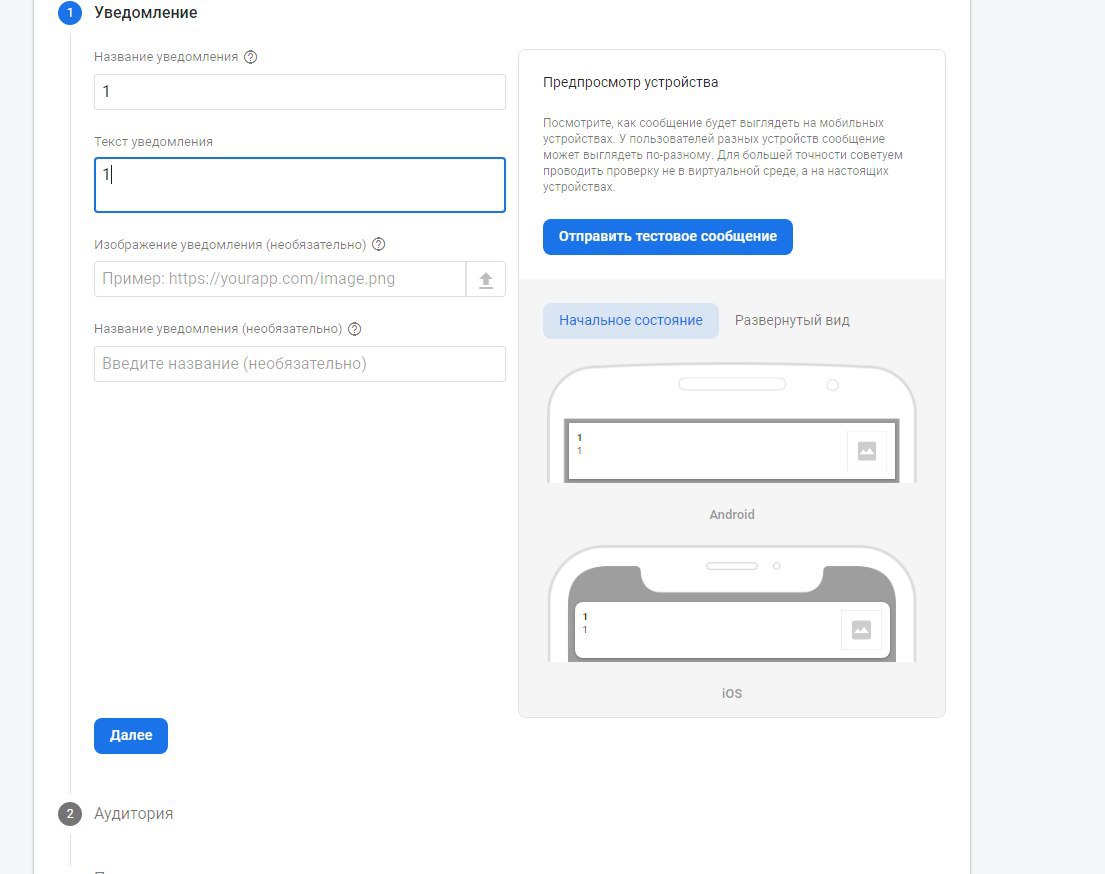The height and width of the screenshot is (874, 1105).
Task: Click help icon beside optional Название уведомления
Action: pos(354,329)
